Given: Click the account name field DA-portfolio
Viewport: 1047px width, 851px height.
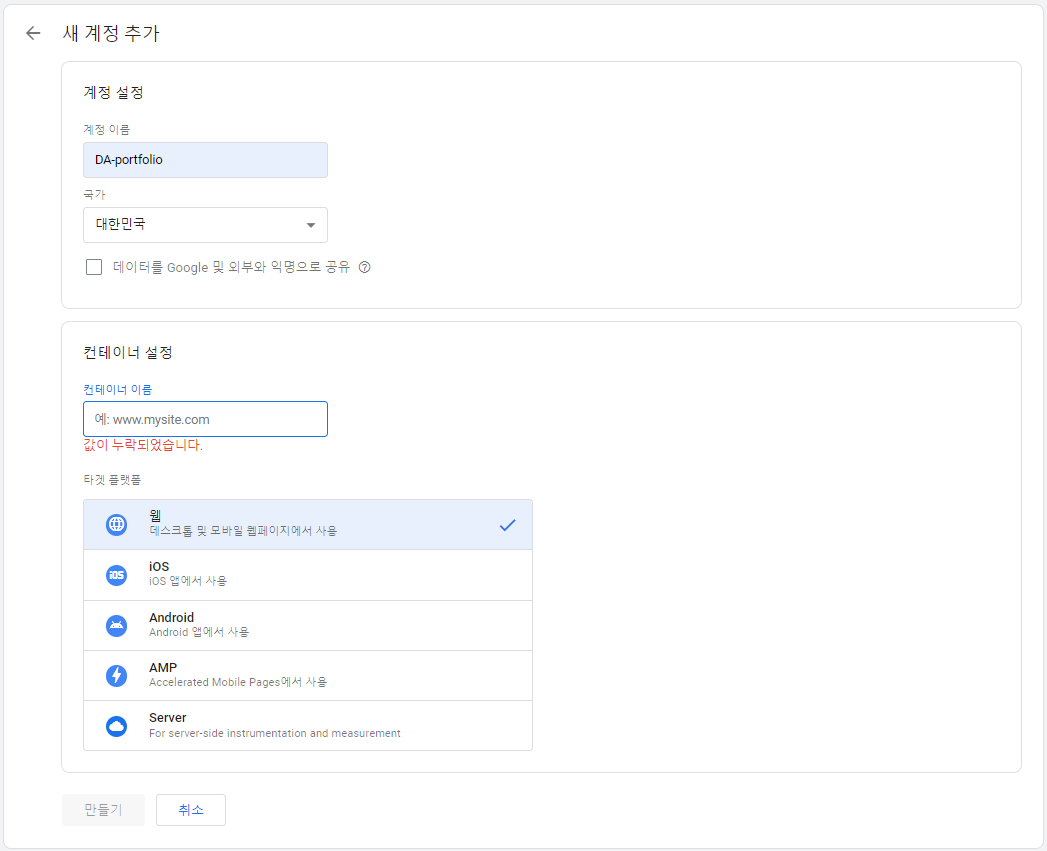Looking at the screenshot, I should point(206,160).
